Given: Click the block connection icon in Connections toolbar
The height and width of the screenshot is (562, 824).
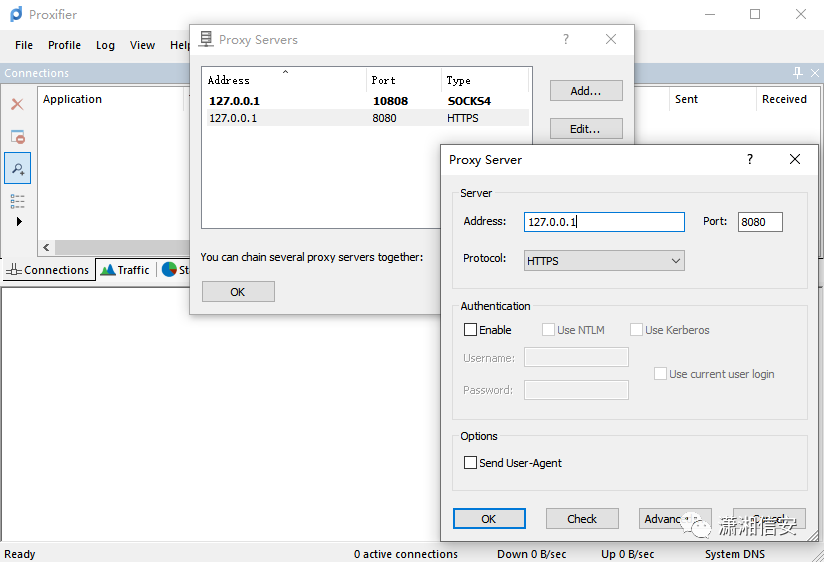Looking at the screenshot, I should [x=17, y=137].
